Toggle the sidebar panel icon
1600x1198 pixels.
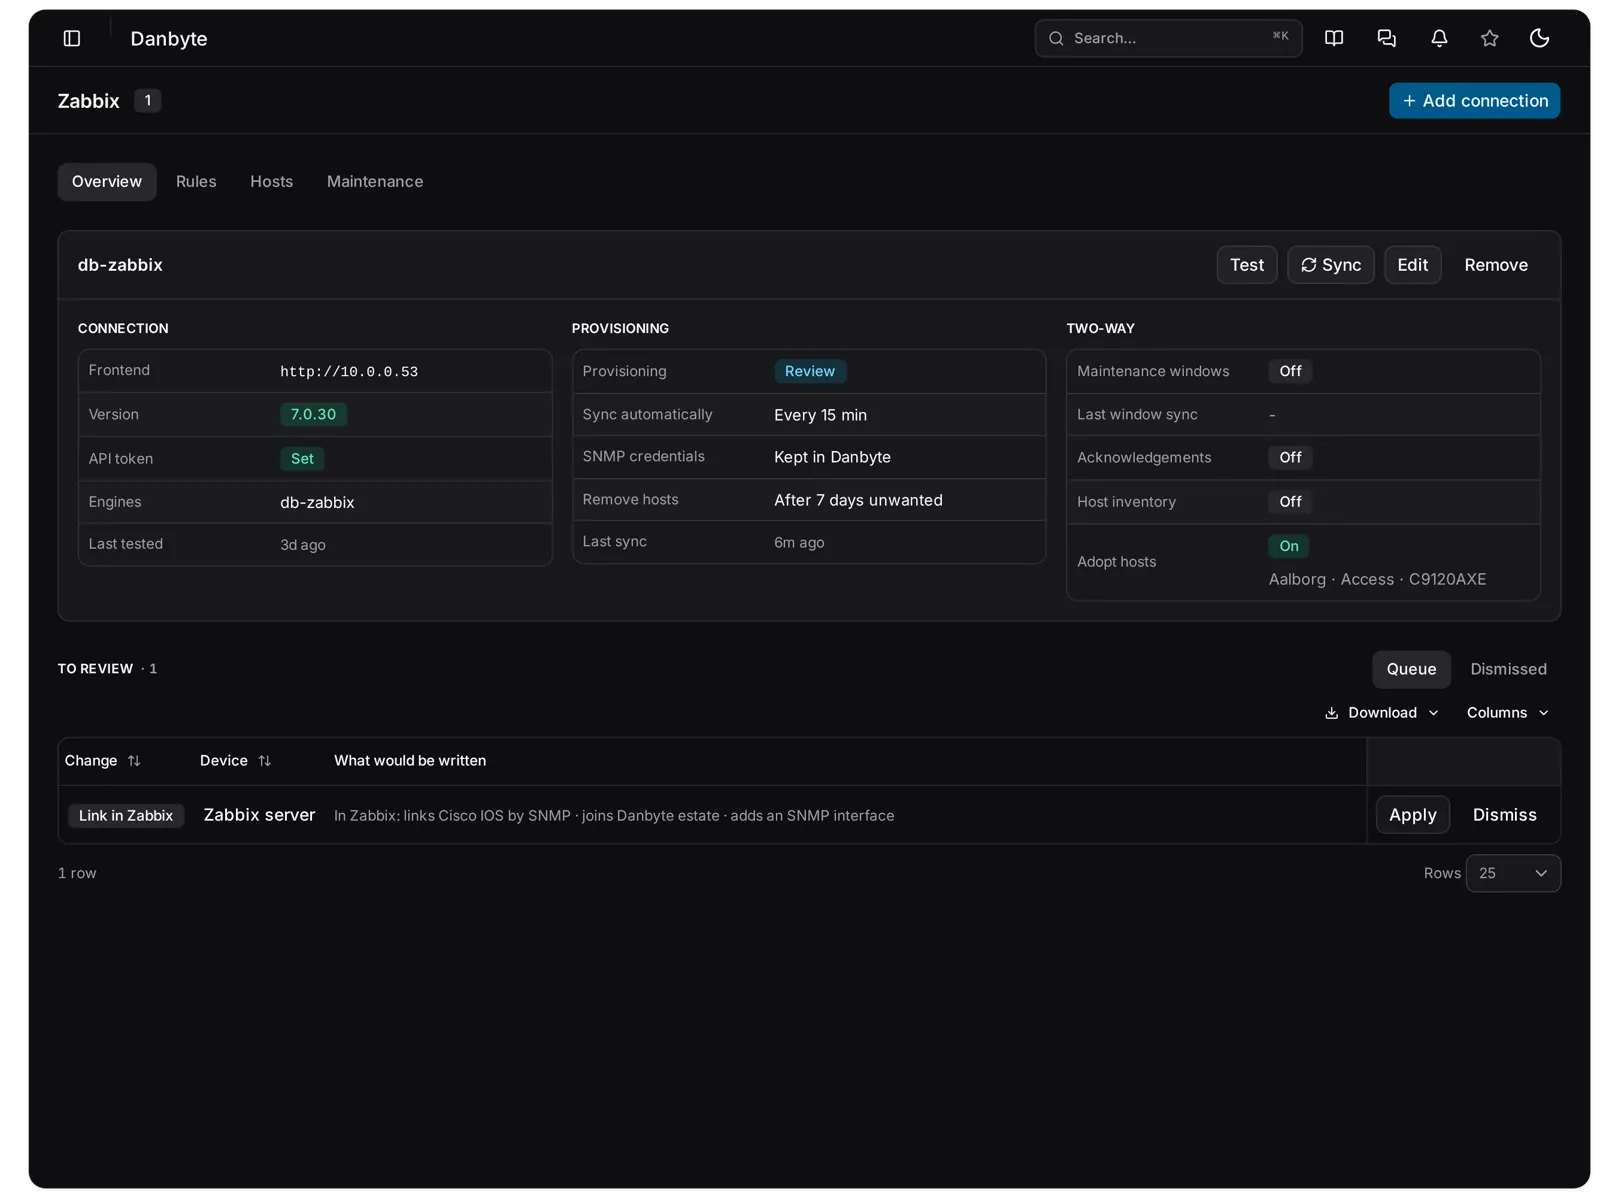pyautogui.click(x=72, y=38)
